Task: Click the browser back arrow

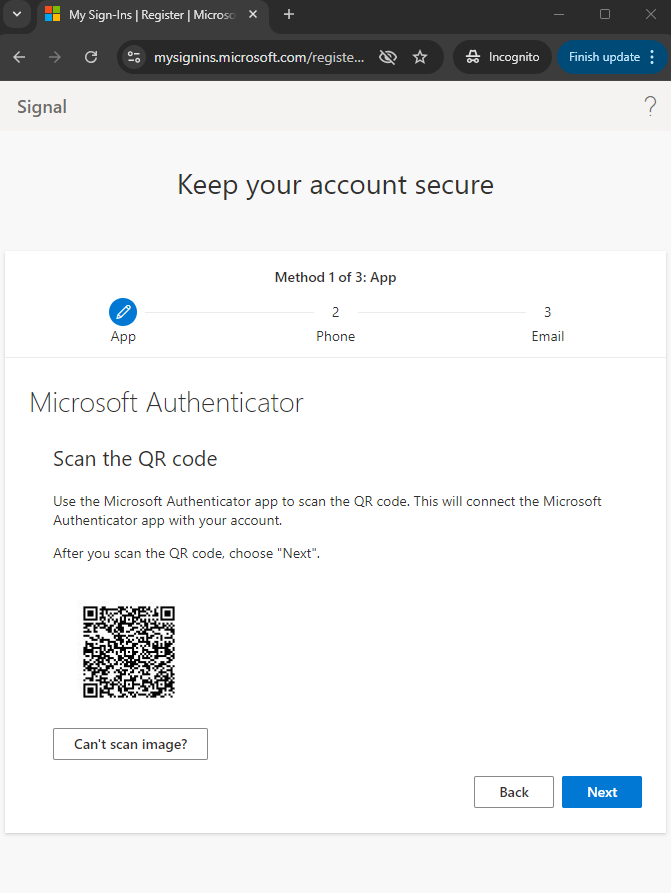Action: pyautogui.click(x=19, y=57)
